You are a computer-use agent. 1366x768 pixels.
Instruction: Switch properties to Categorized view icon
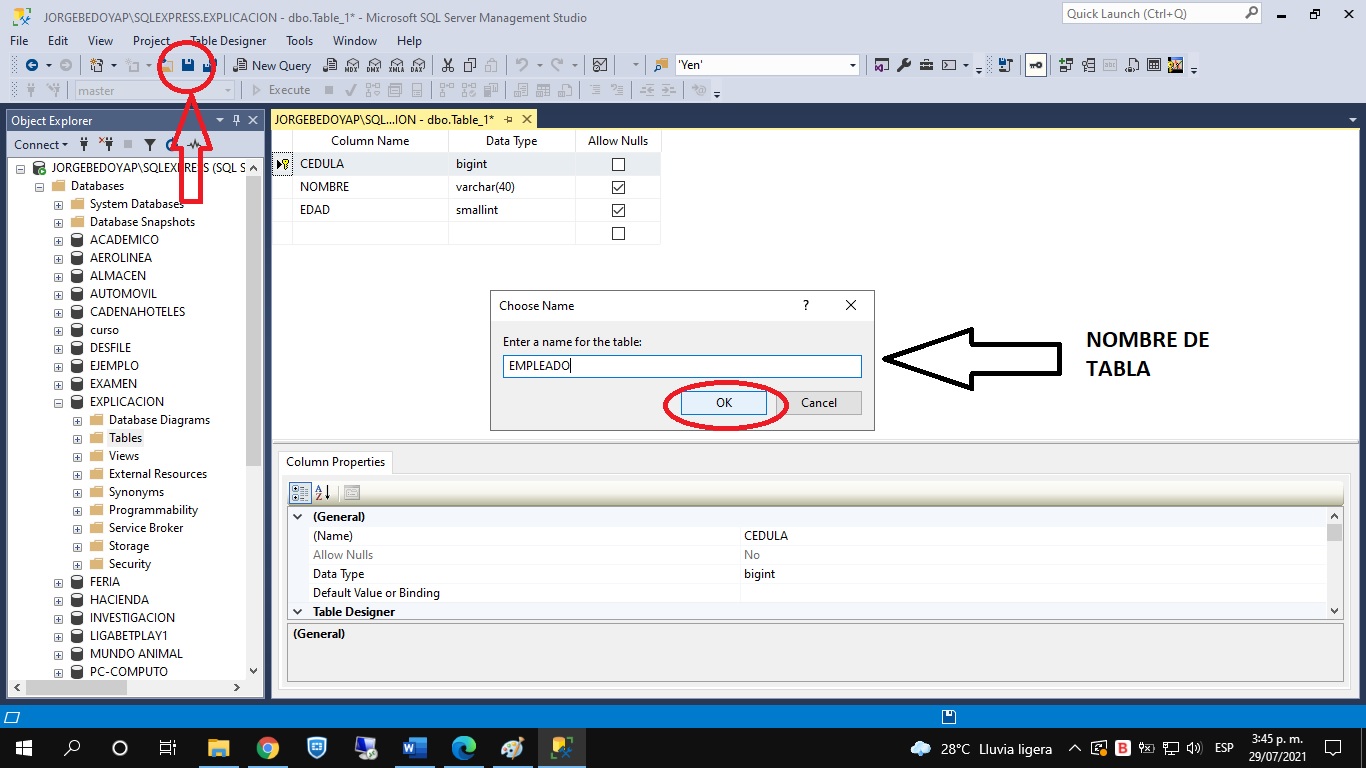pyautogui.click(x=299, y=492)
